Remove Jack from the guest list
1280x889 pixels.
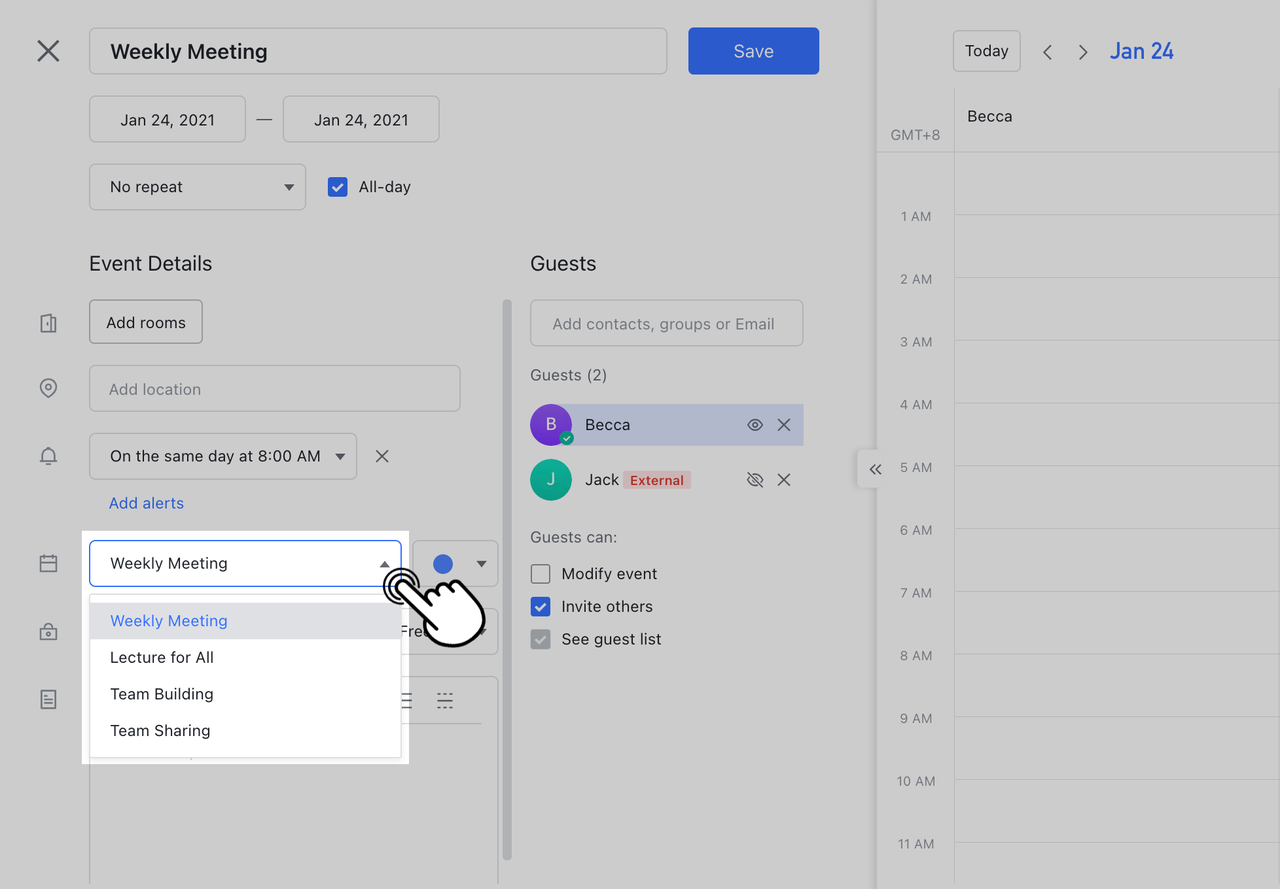point(784,480)
